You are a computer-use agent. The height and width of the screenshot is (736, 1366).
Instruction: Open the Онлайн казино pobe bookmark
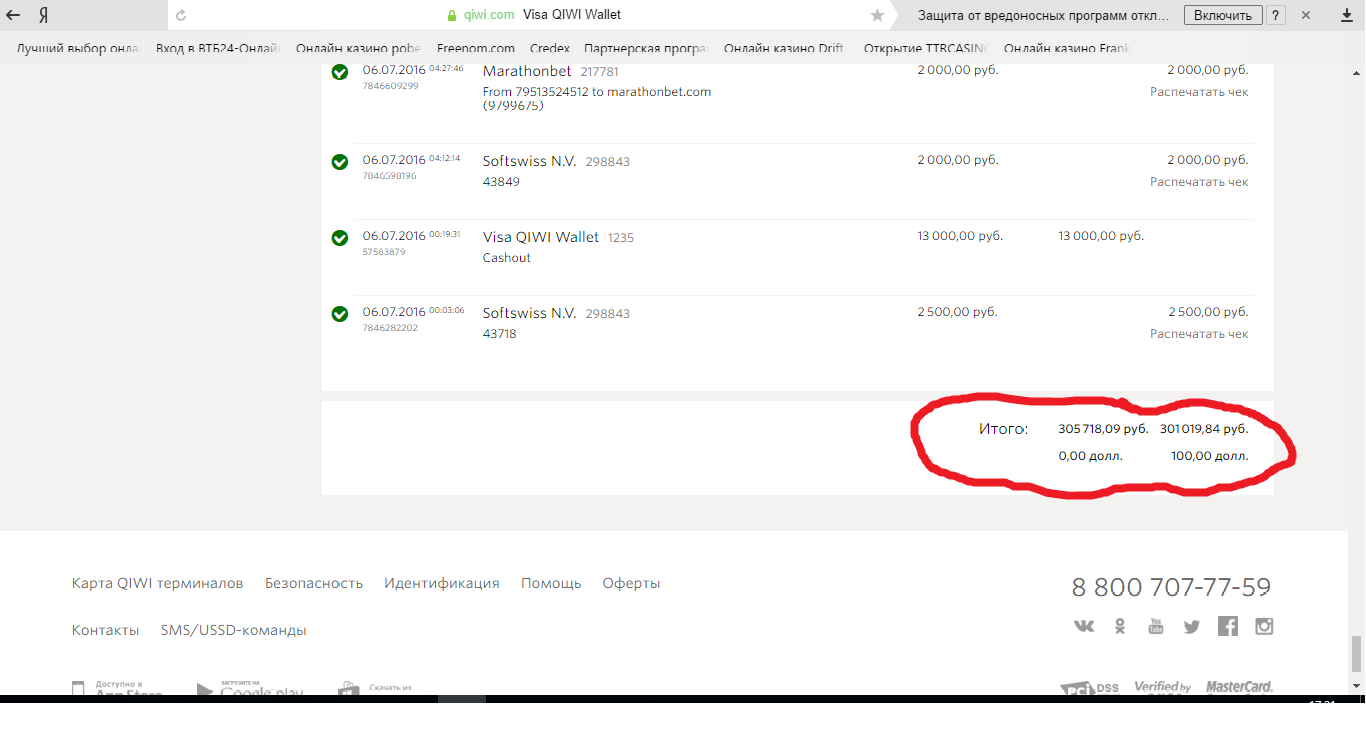click(359, 48)
